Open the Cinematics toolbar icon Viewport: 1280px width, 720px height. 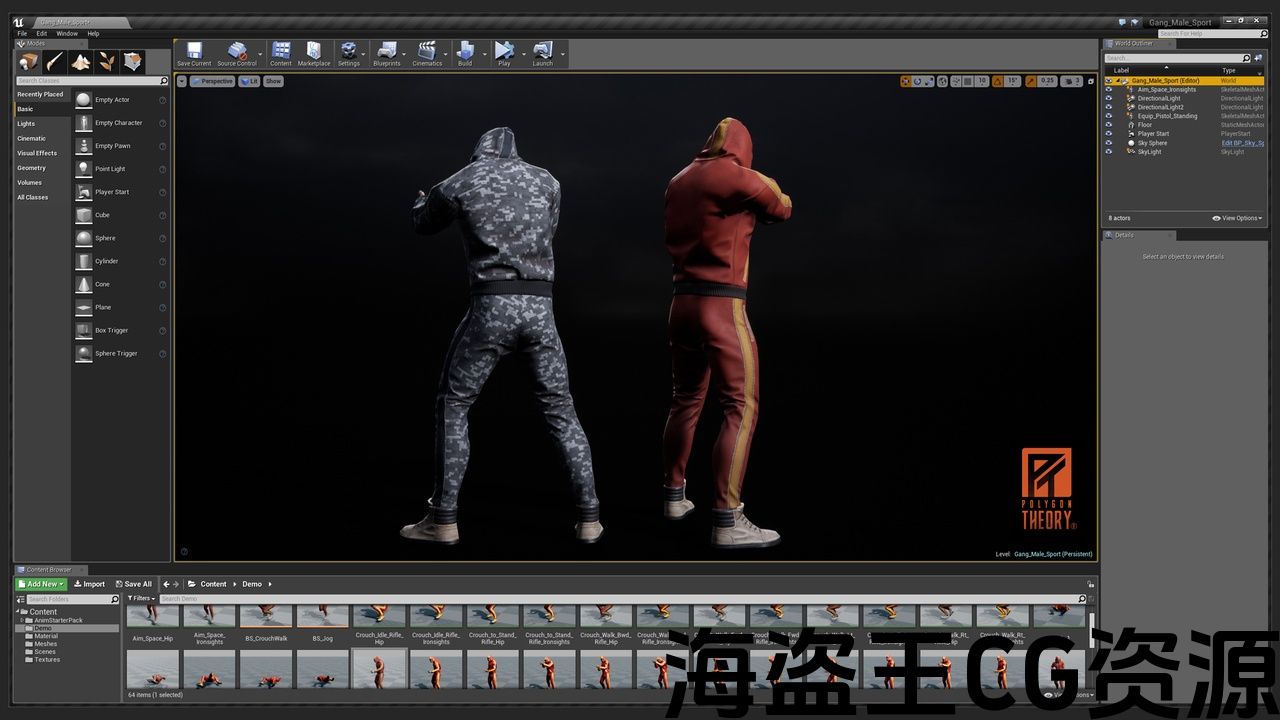click(427, 51)
